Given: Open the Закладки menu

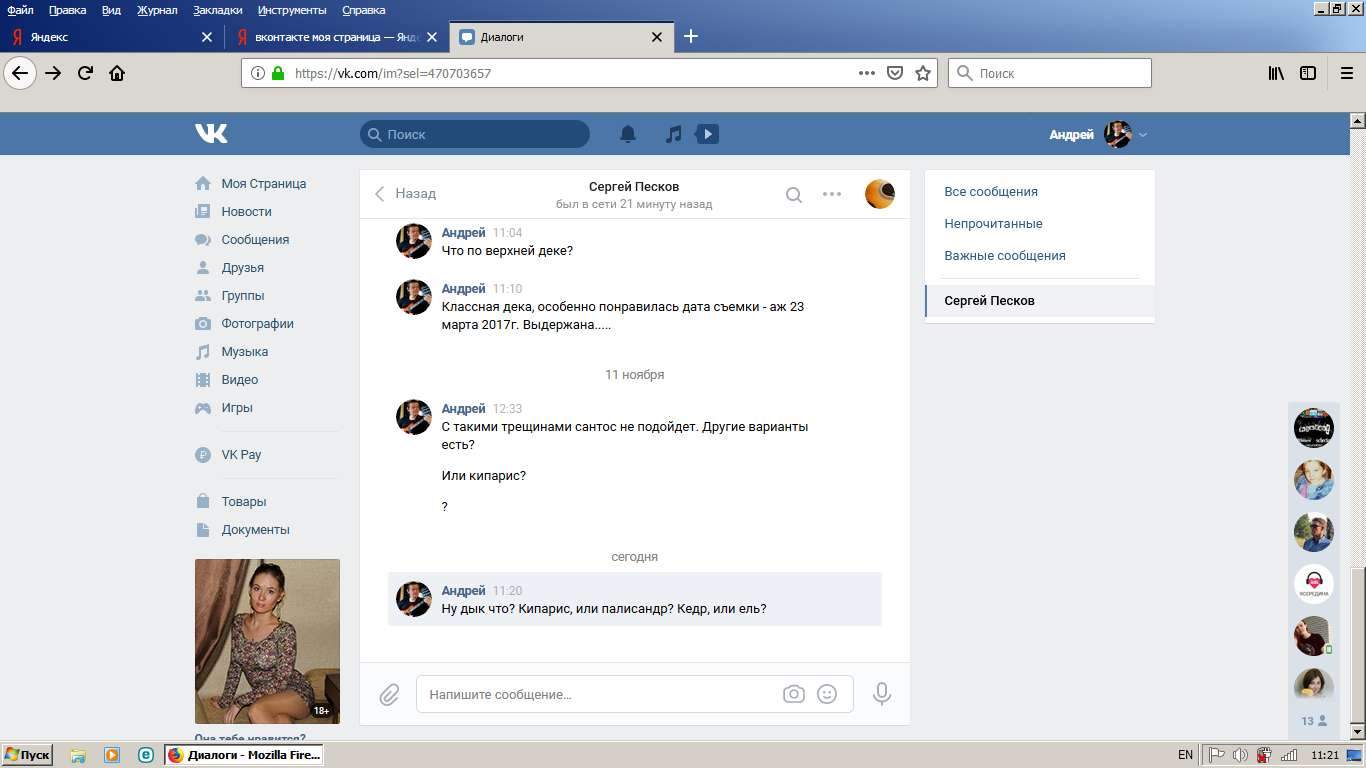Looking at the screenshot, I should tap(218, 10).
